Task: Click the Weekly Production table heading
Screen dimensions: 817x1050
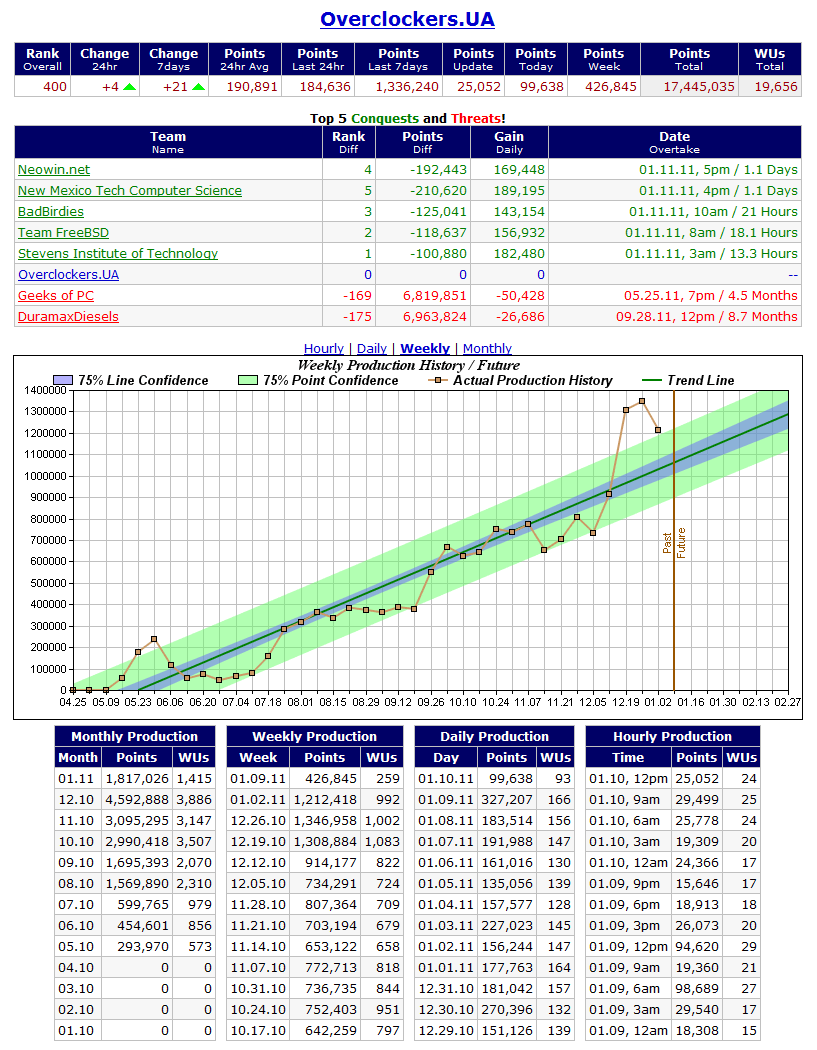Action: (x=315, y=736)
